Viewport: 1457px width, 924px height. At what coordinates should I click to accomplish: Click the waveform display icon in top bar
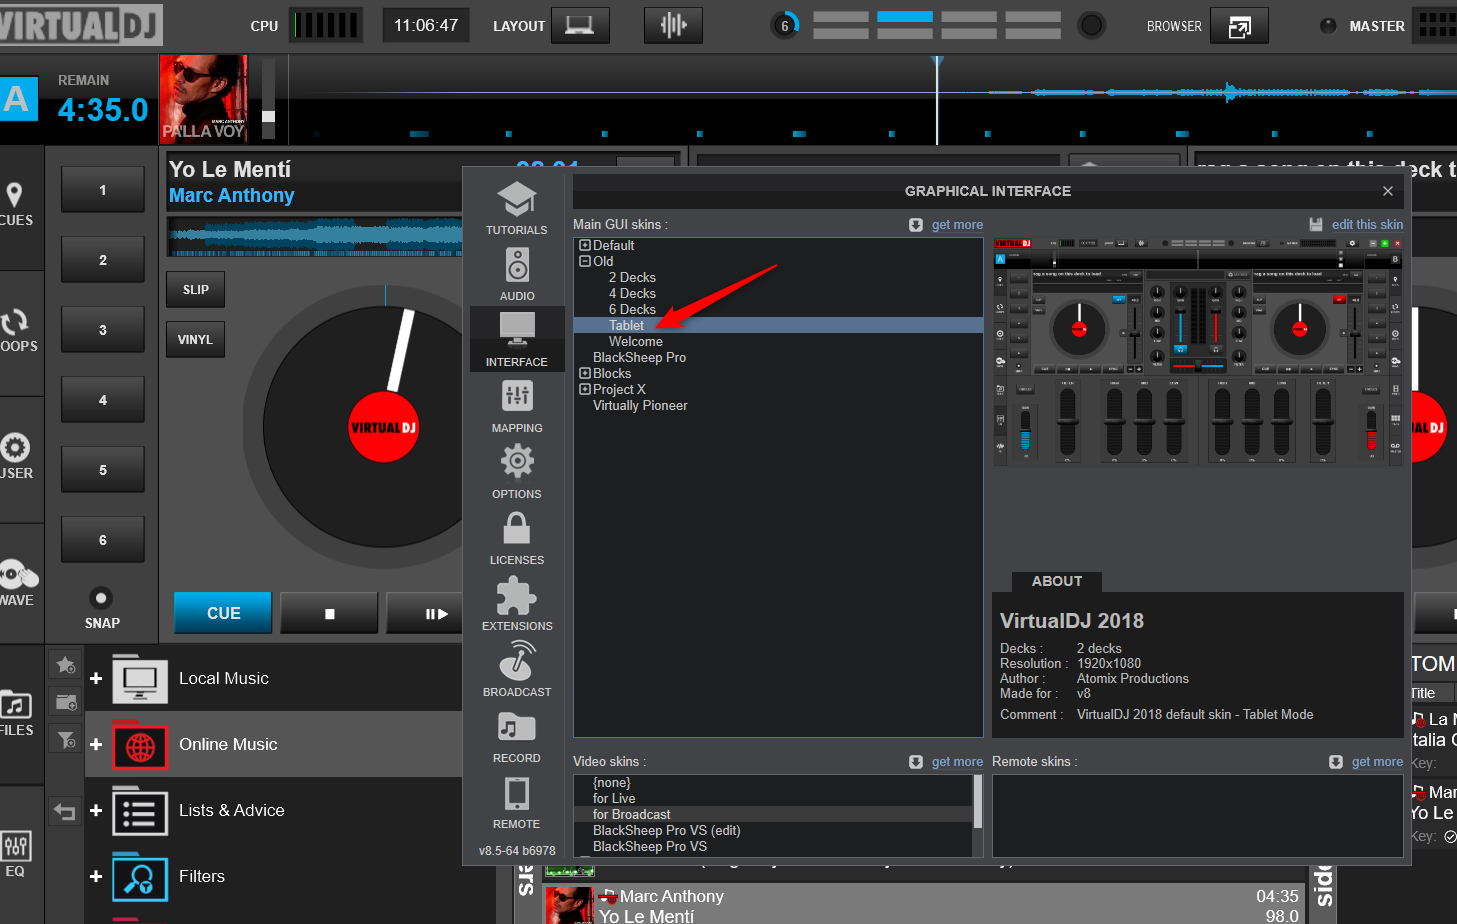tap(673, 26)
